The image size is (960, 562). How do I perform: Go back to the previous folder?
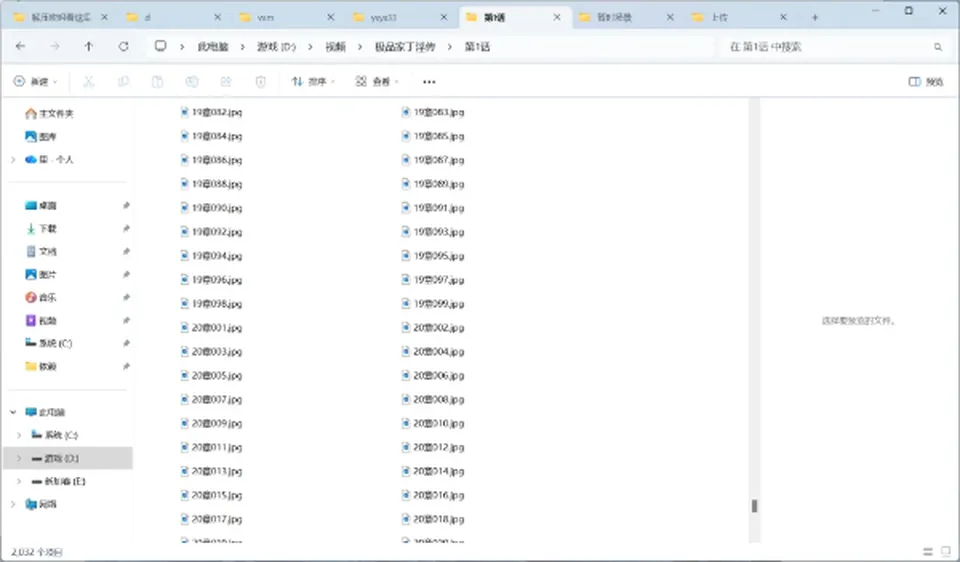[x=20, y=47]
